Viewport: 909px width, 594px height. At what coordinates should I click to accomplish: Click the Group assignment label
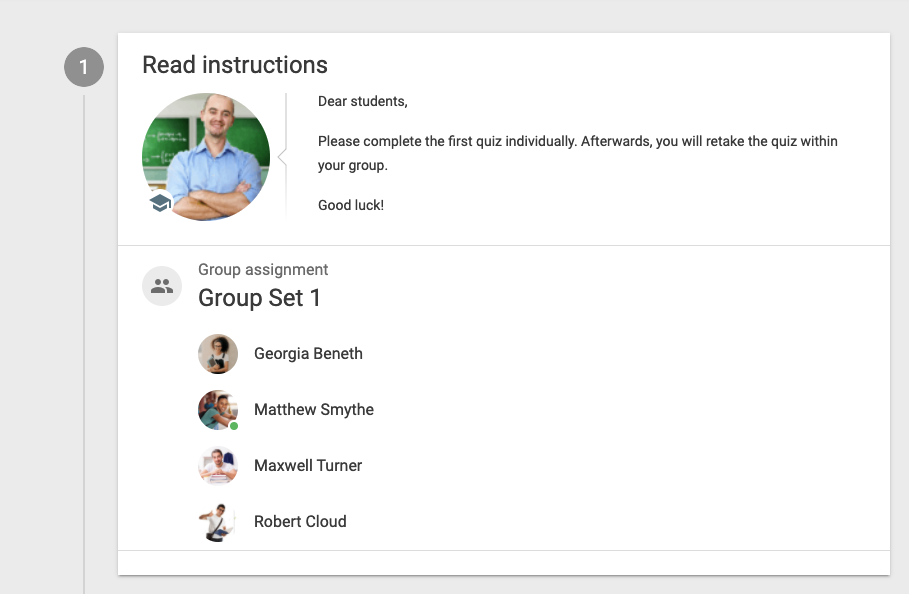click(x=263, y=269)
